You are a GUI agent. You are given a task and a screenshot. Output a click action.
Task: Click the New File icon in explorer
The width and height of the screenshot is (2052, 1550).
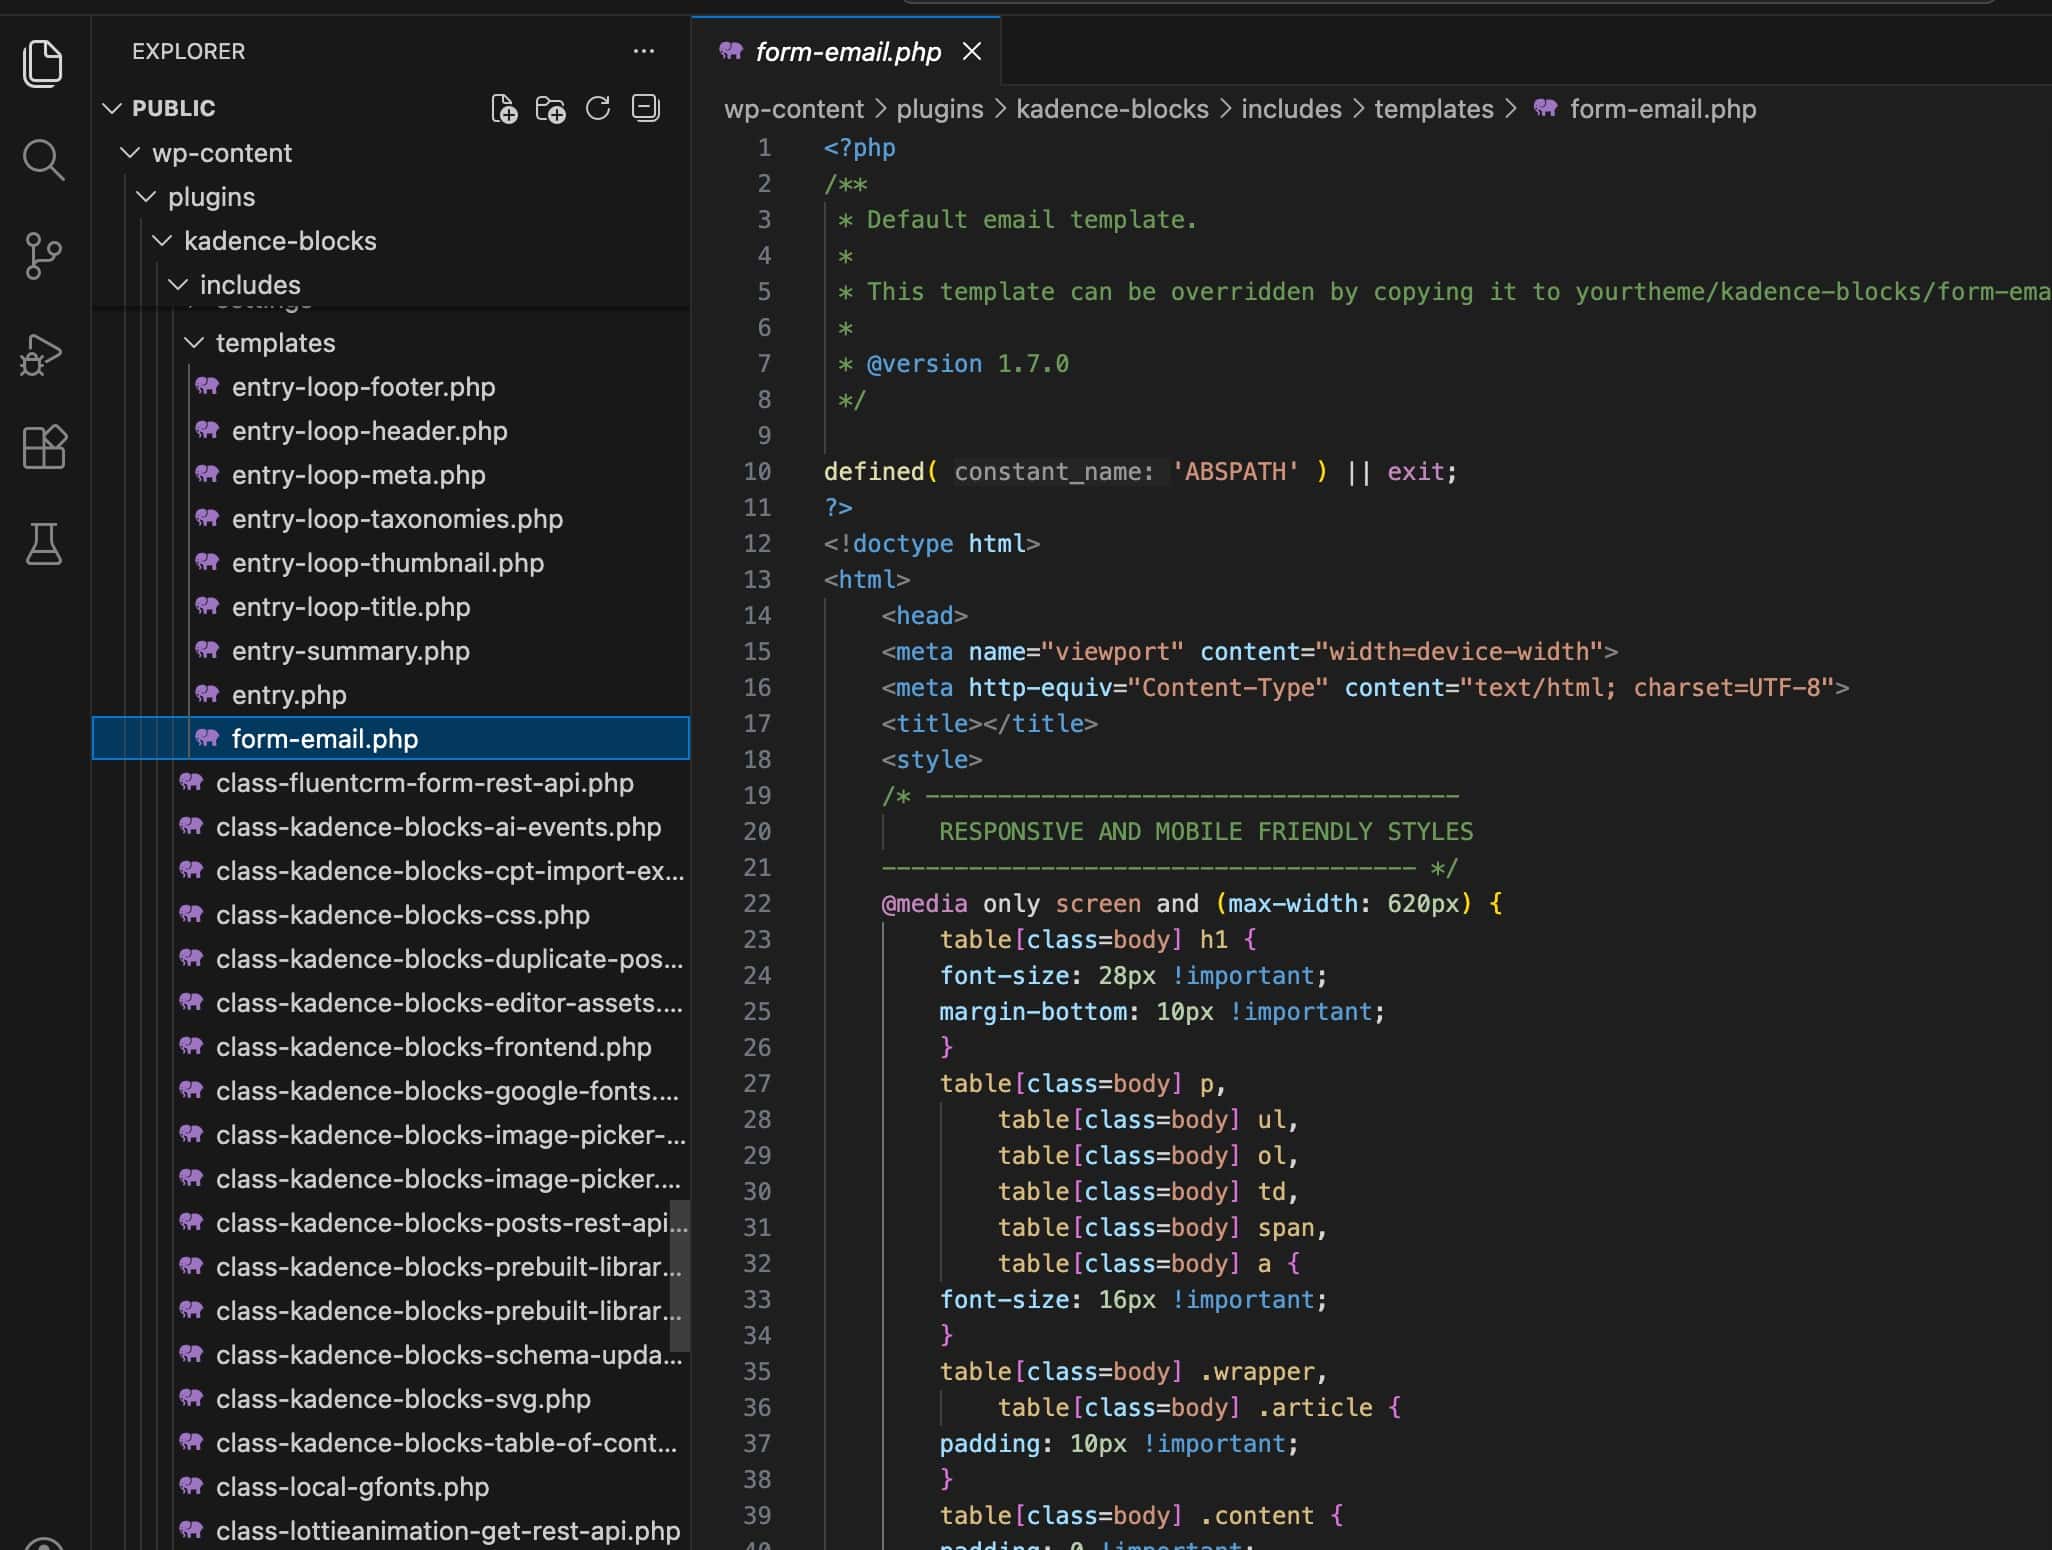[x=504, y=109]
